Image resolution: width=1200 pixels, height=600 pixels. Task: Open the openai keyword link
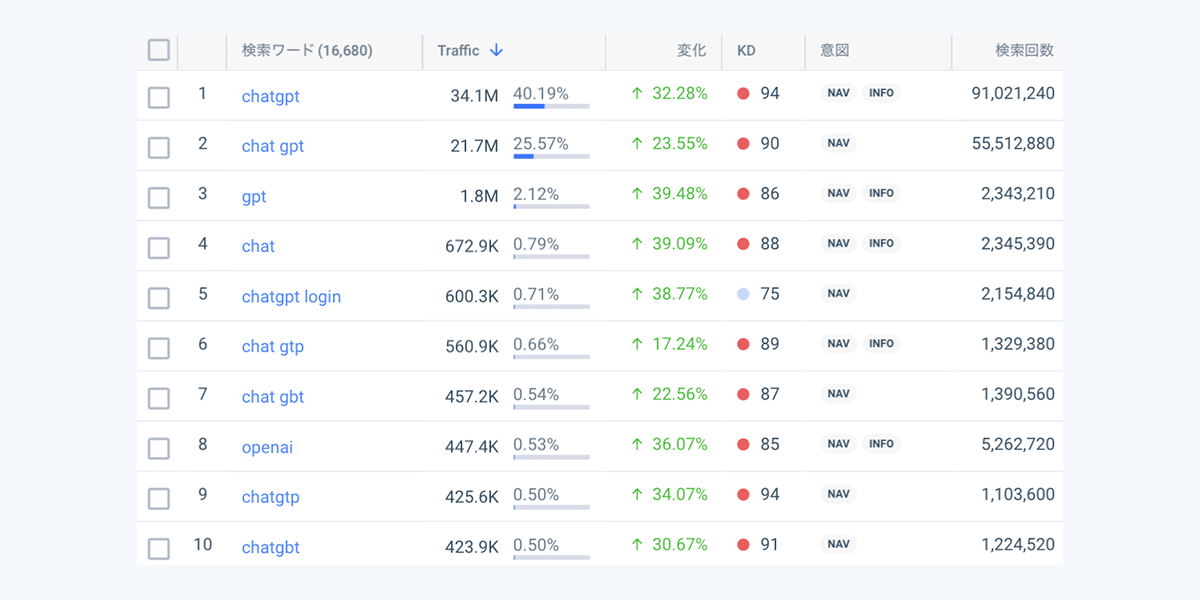(x=268, y=447)
